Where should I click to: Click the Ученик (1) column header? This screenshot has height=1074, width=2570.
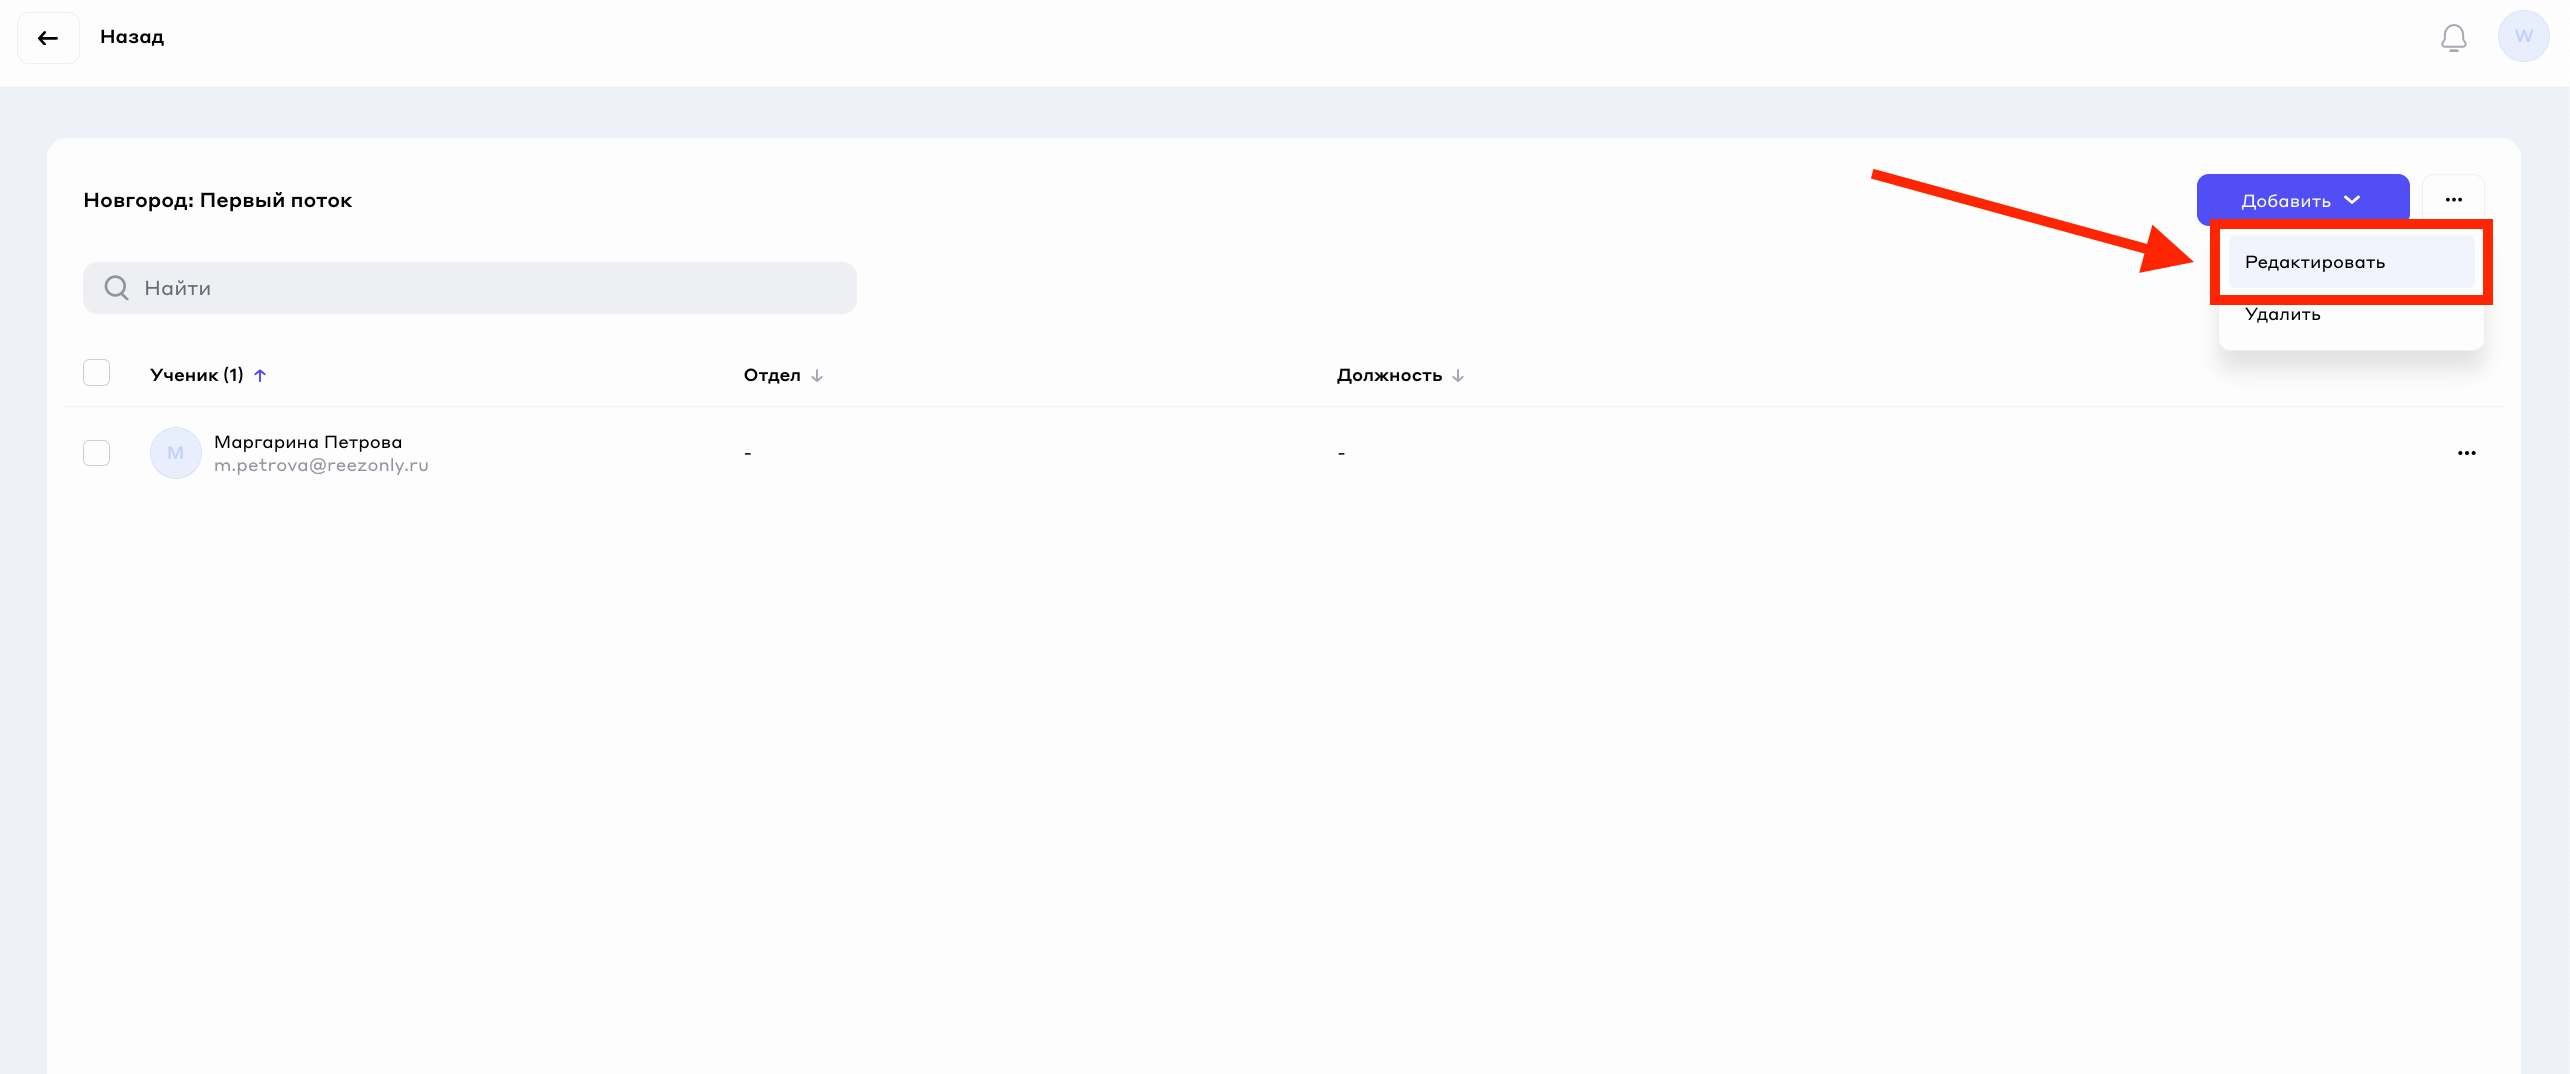tap(196, 375)
